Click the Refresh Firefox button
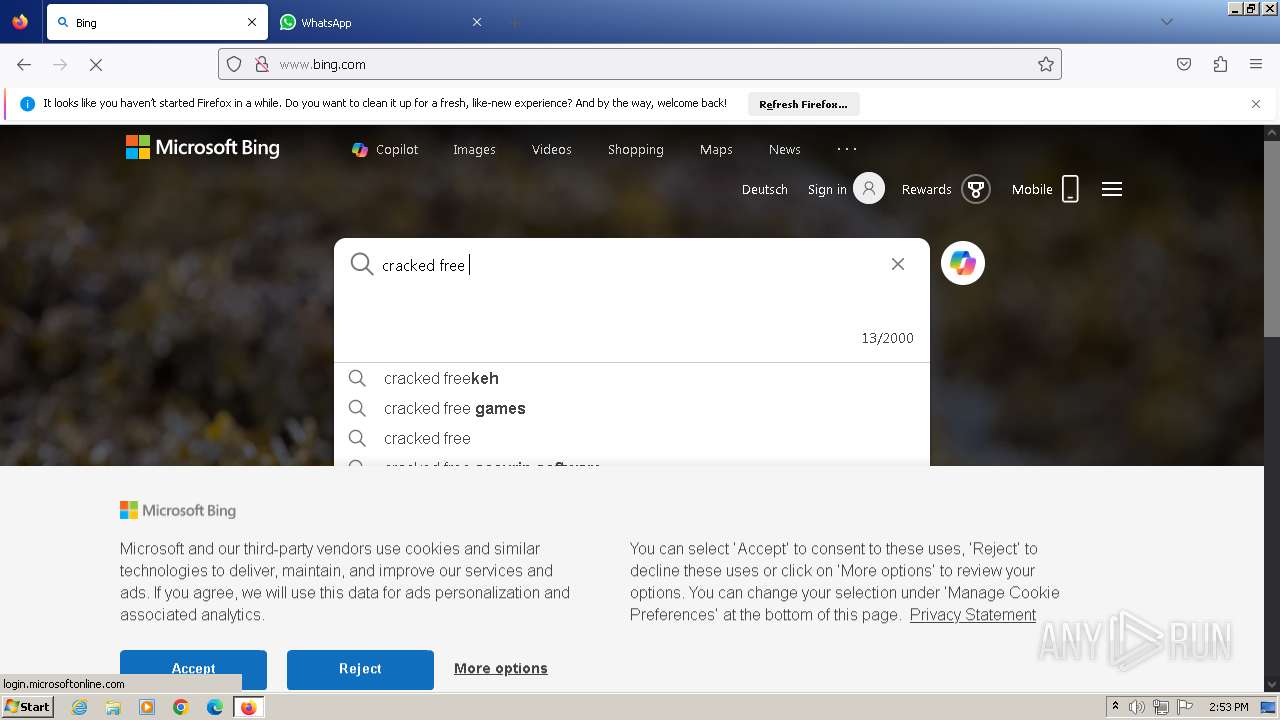The width and height of the screenshot is (1280, 720). [803, 104]
